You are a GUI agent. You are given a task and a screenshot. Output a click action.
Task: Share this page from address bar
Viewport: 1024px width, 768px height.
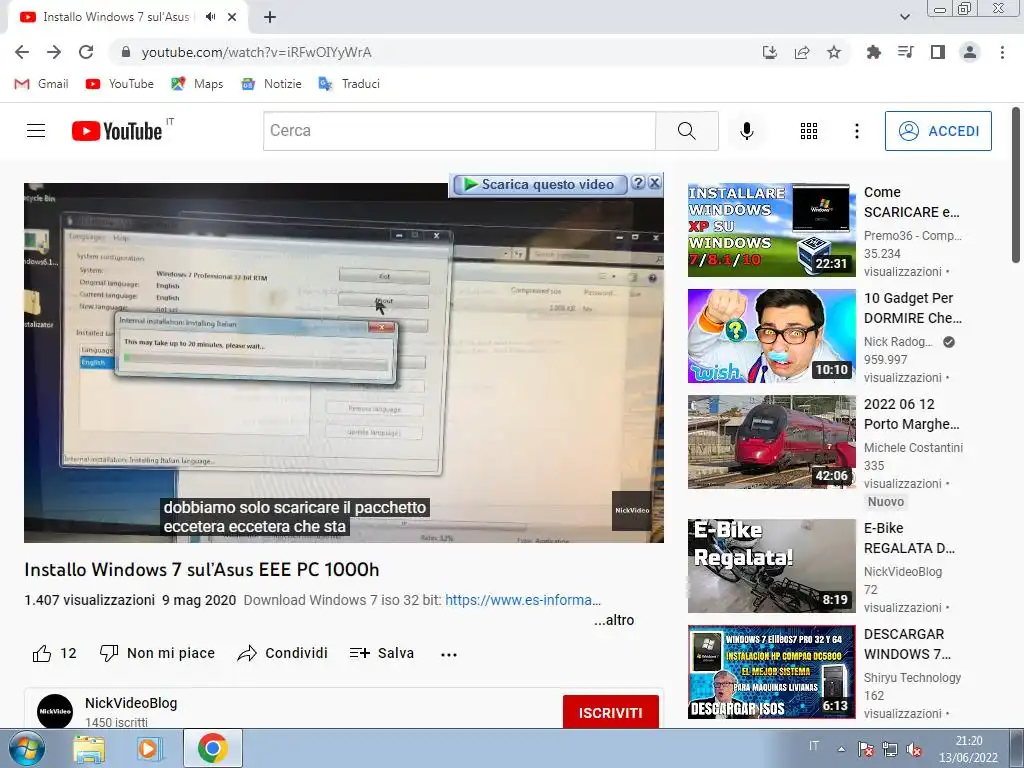tap(802, 52)
